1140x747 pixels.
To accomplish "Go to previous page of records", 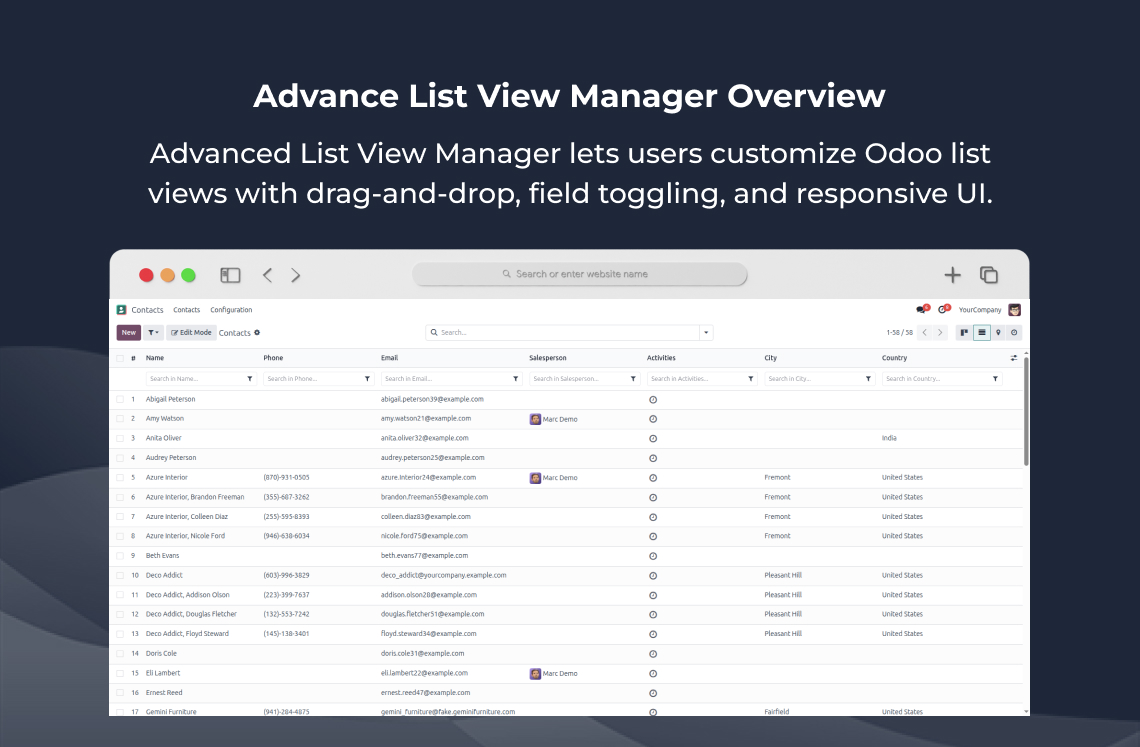I will tap(925, 332).
